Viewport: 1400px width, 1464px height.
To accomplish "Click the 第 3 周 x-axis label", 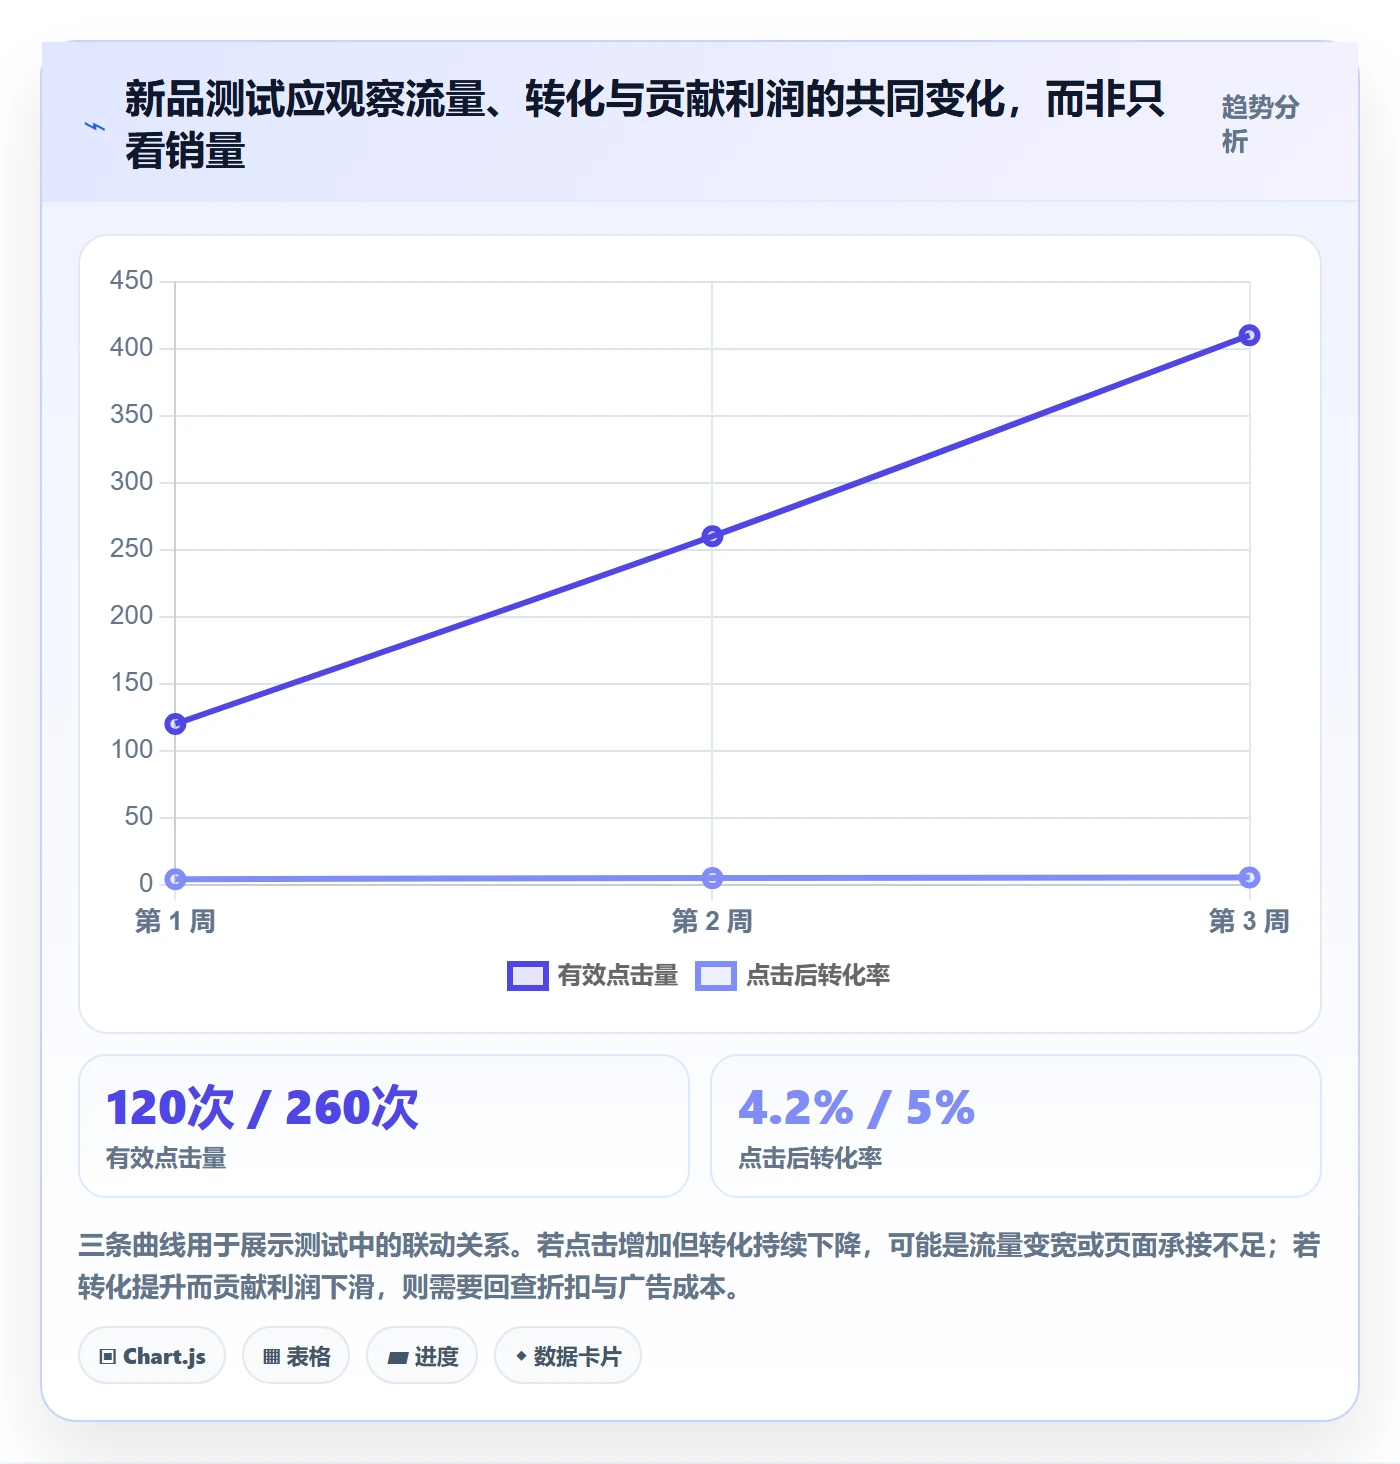I will point(1249,921).
